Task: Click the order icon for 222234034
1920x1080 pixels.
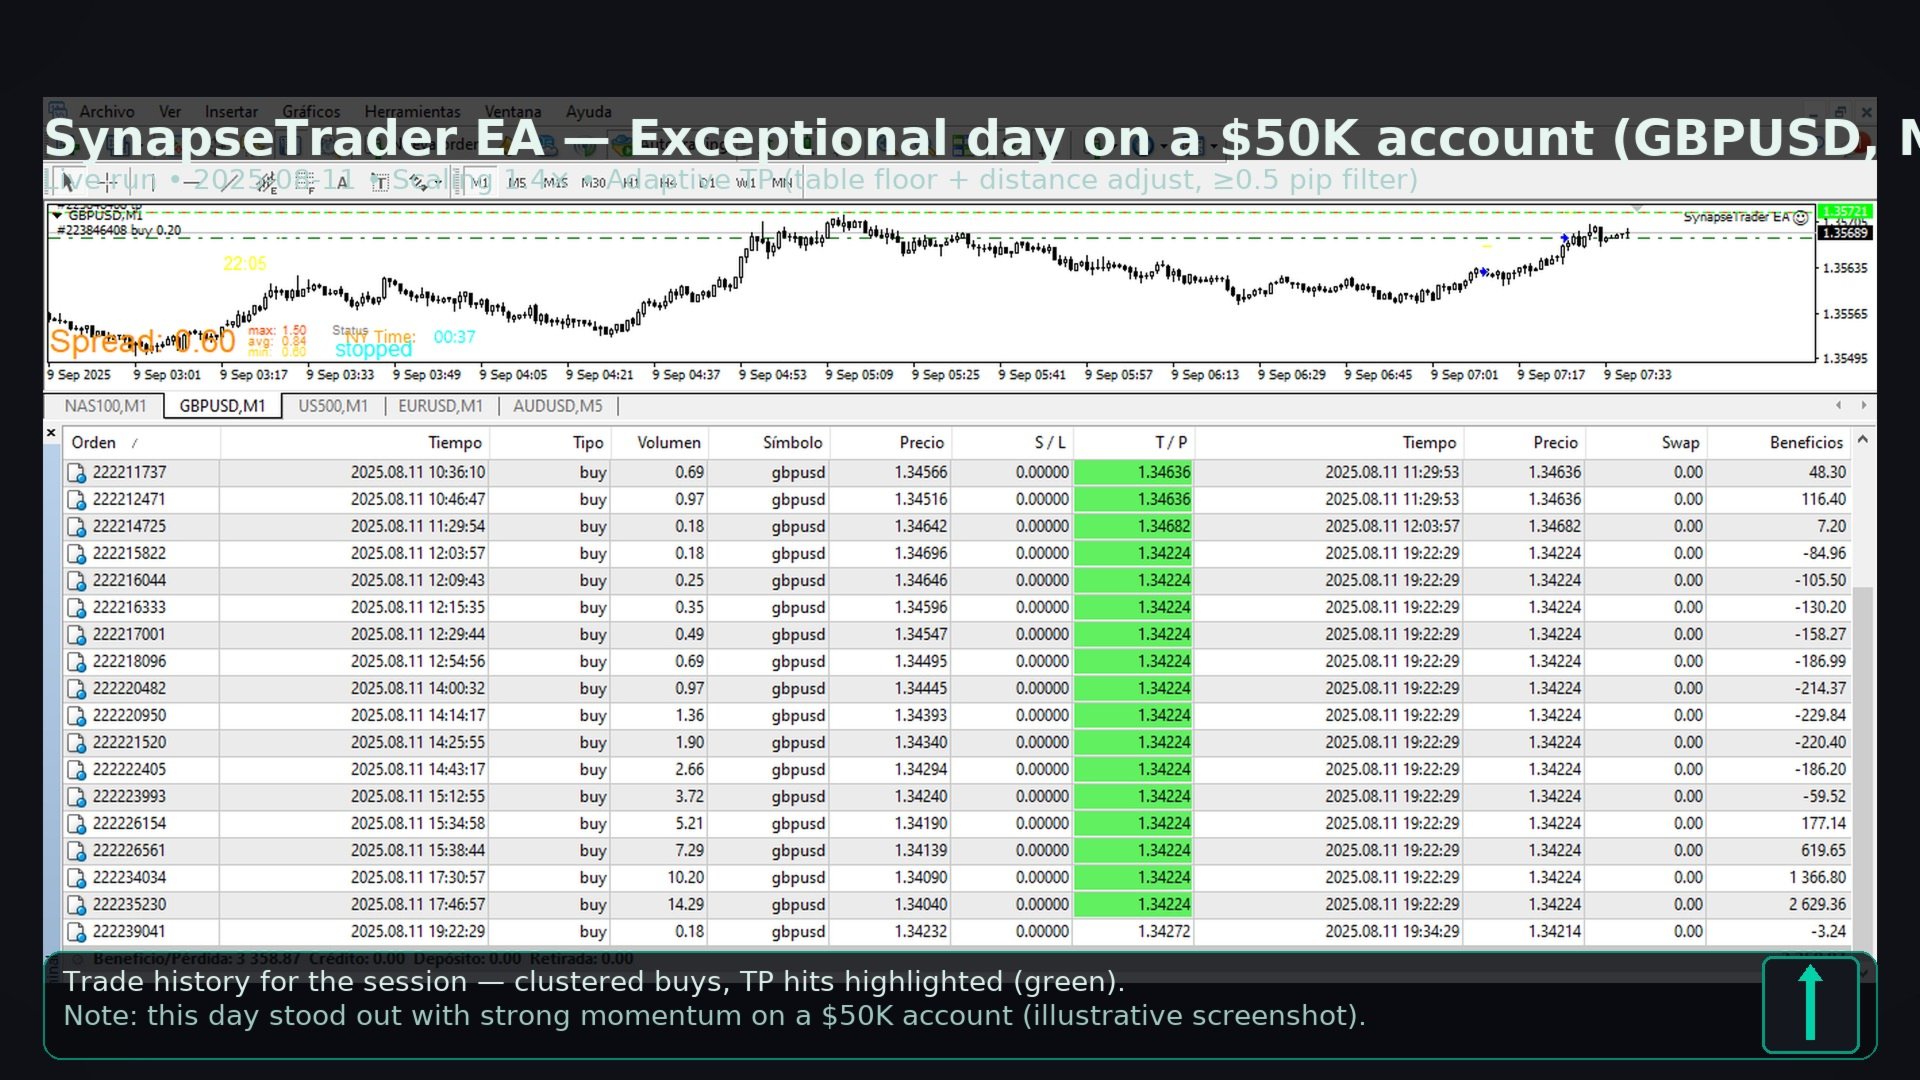Action: coord(77,878)
